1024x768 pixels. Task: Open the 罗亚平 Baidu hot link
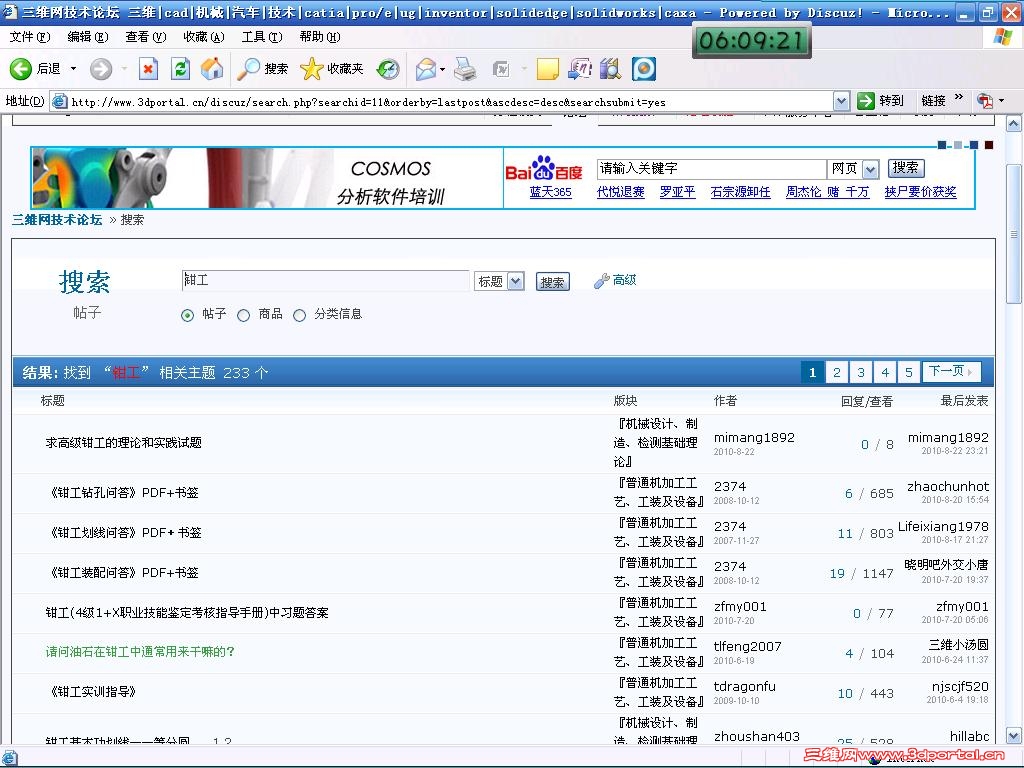click(x=677, y=192)
